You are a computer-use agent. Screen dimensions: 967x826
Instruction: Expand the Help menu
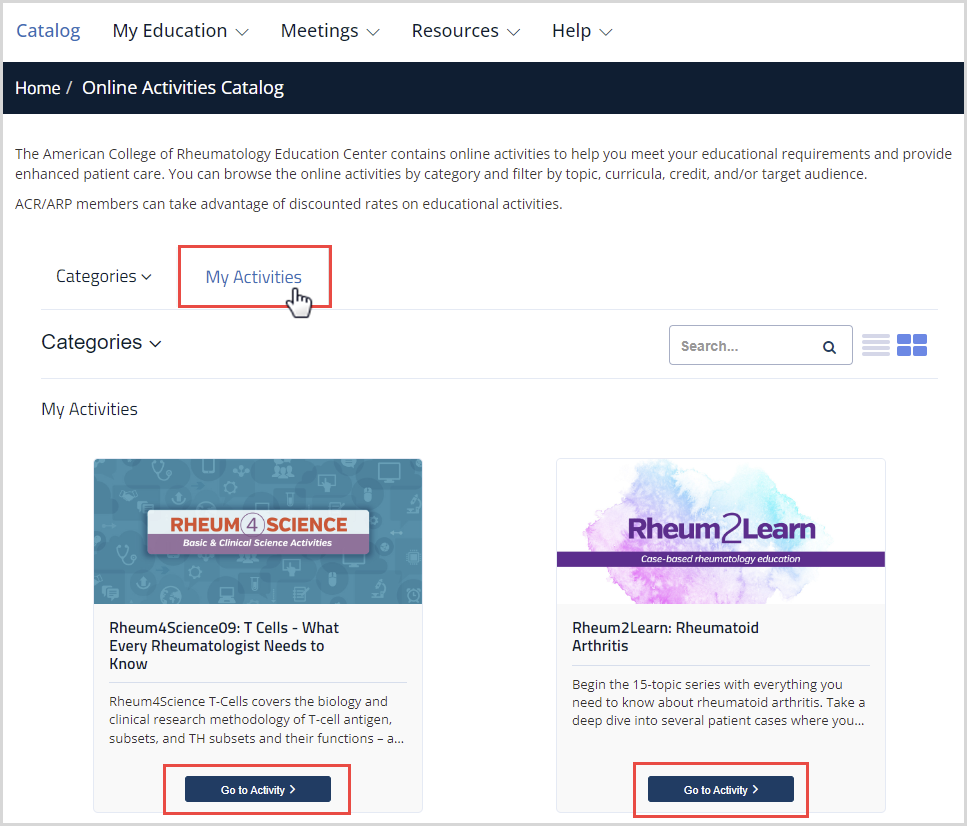point(582,31)
